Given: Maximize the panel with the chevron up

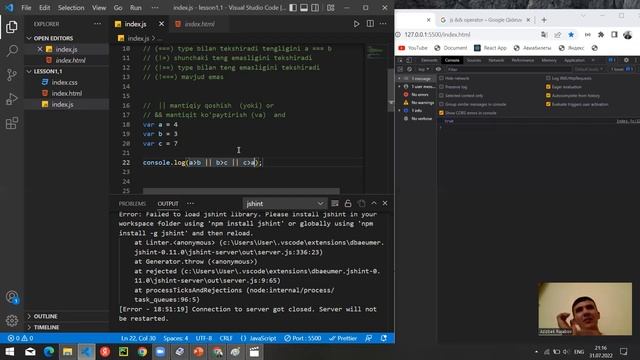Looking at the screenshot, I should coord(374,203).
